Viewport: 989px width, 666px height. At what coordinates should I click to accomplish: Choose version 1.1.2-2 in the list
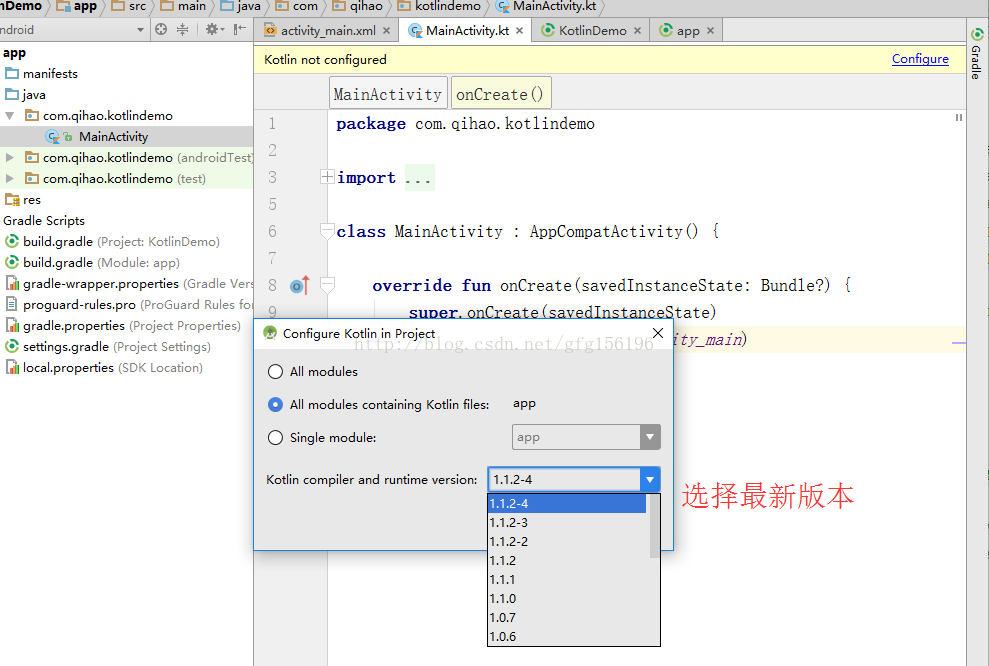pyautogui.click(x=567, y=541)
